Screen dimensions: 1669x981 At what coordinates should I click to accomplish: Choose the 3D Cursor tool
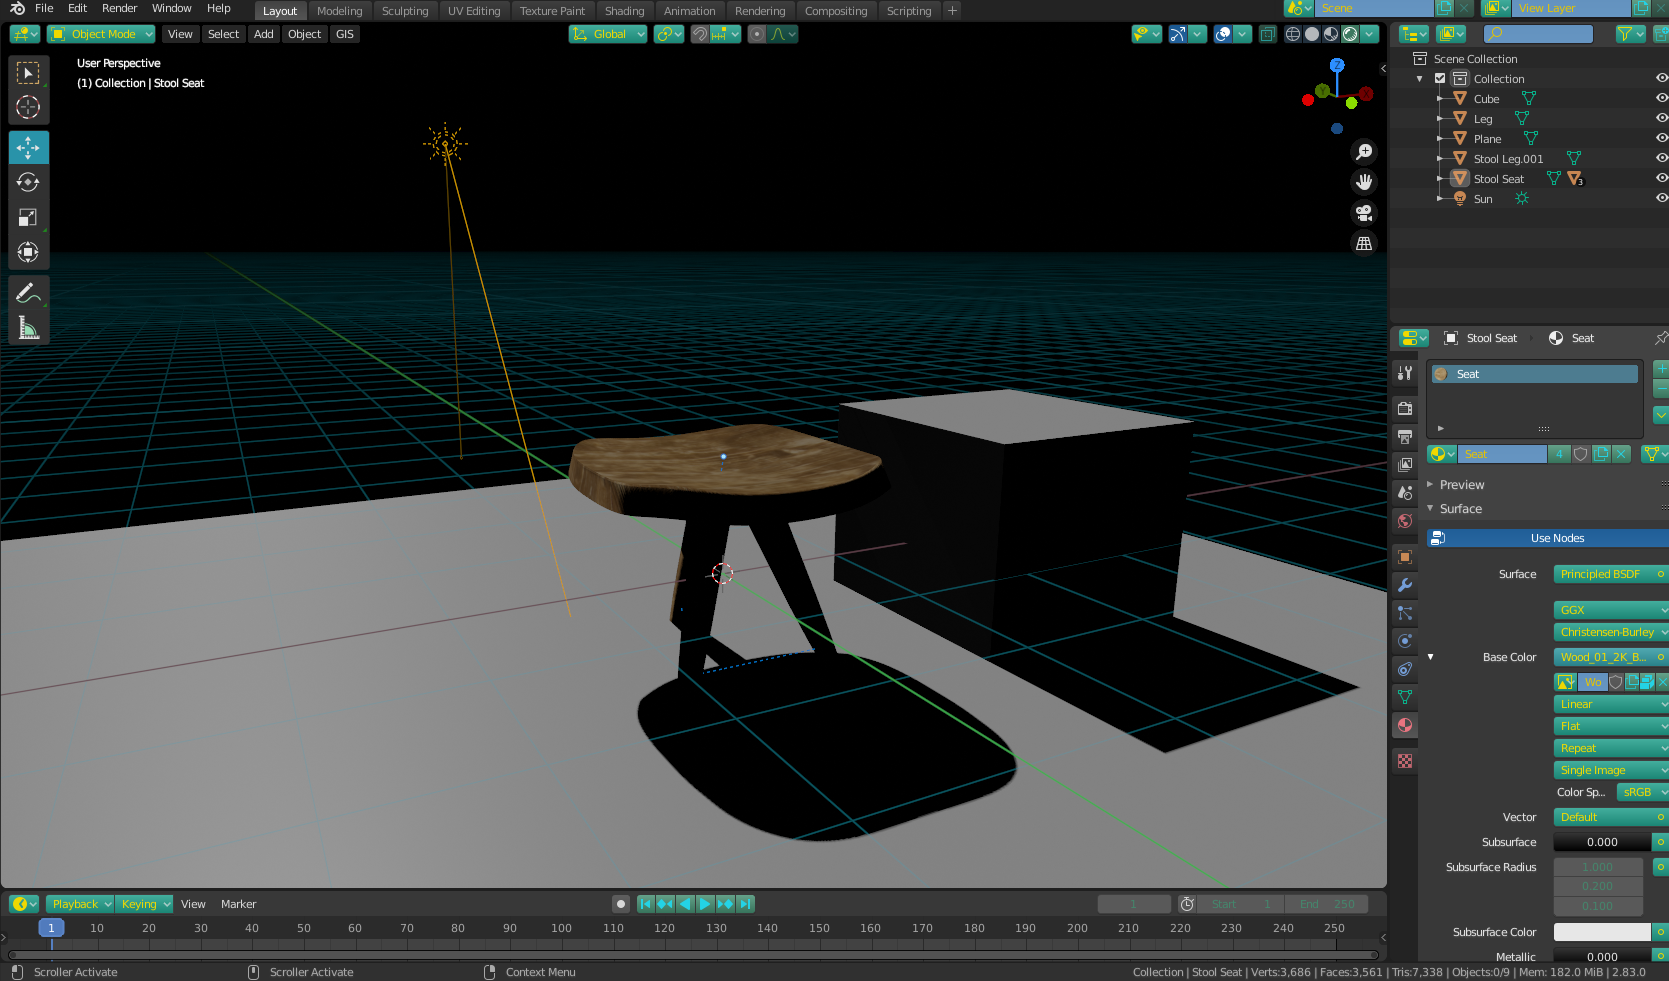(x=28, y=107)
